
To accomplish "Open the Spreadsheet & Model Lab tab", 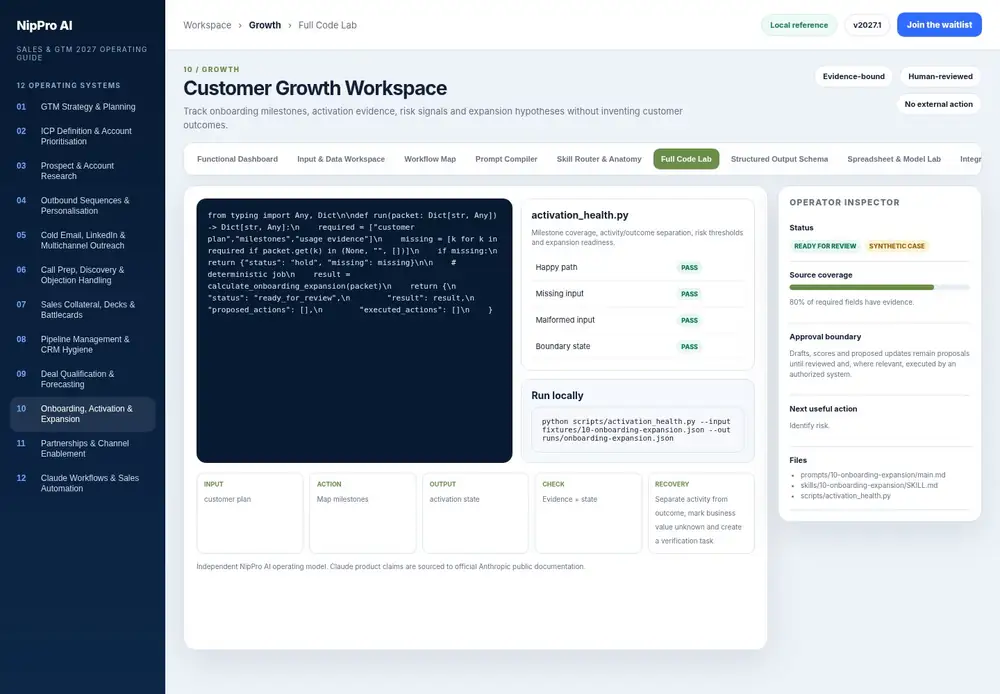I will coord(893,159).
